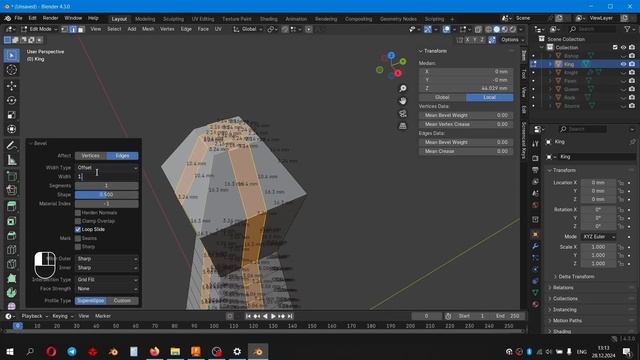Open Firefox from the taskbar
640x360 pixels.
click(x=154, y=351)
